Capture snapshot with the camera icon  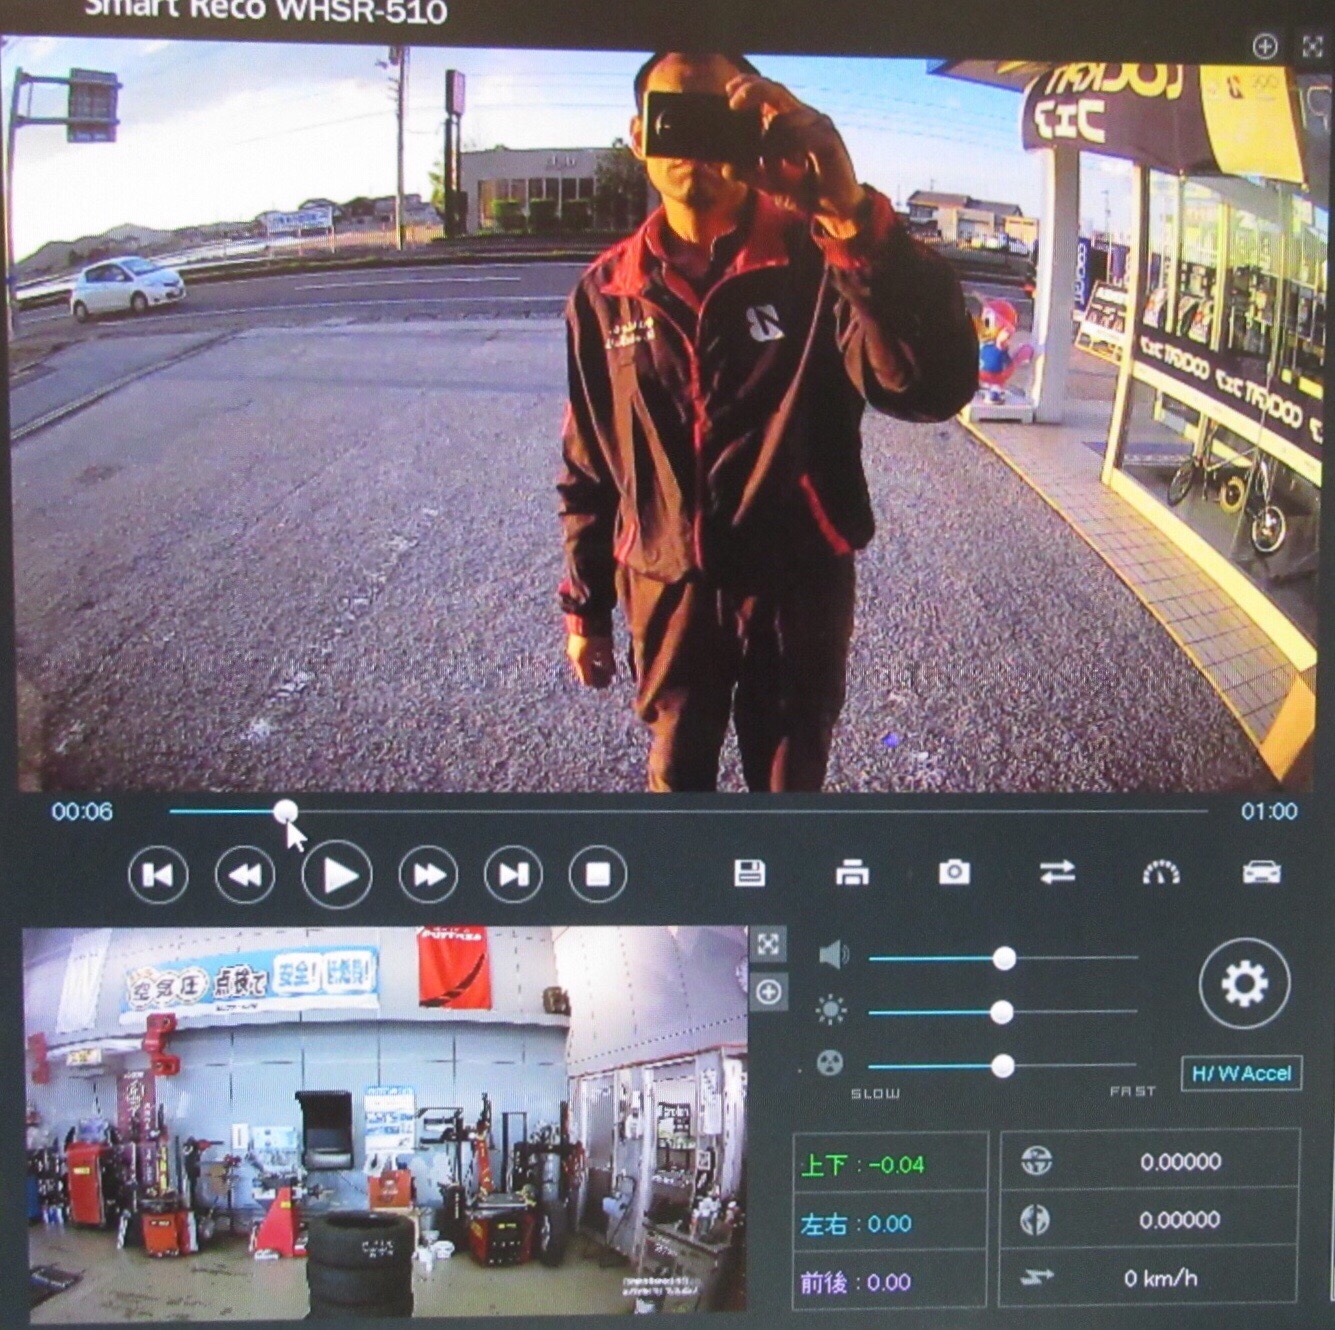coord(954,872)
